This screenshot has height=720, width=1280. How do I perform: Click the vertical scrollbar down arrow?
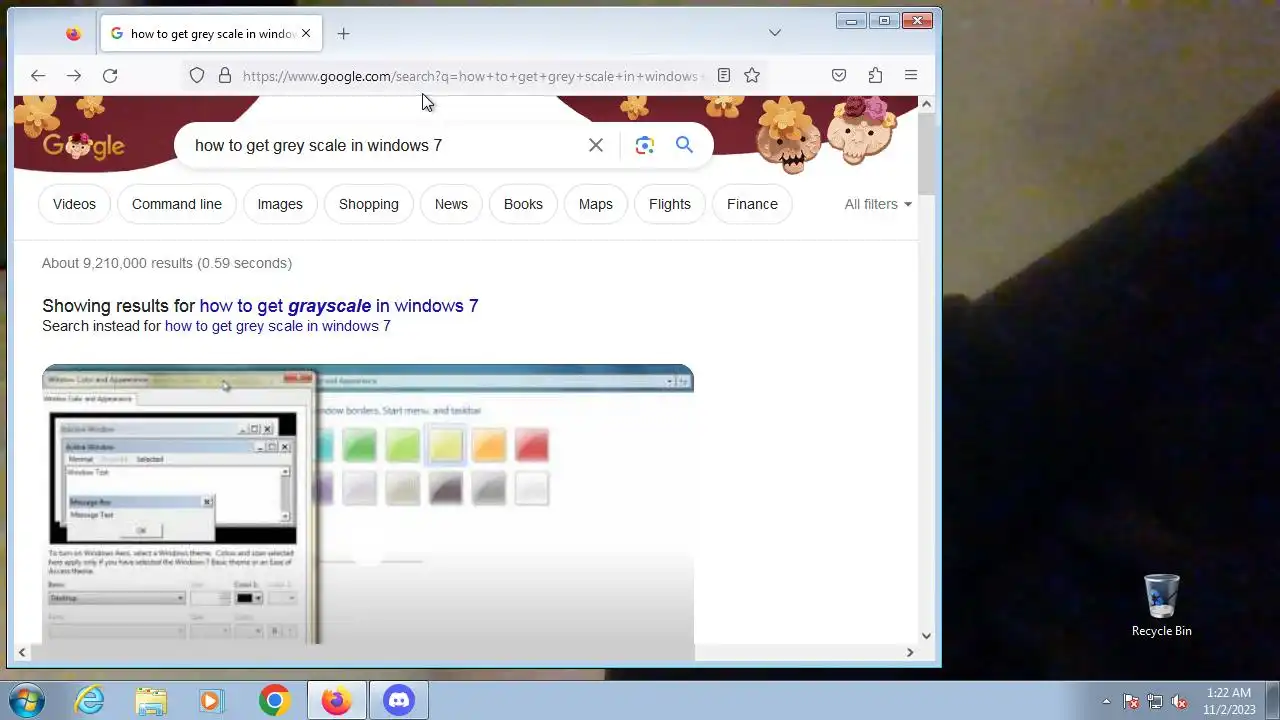pos(926,635)
